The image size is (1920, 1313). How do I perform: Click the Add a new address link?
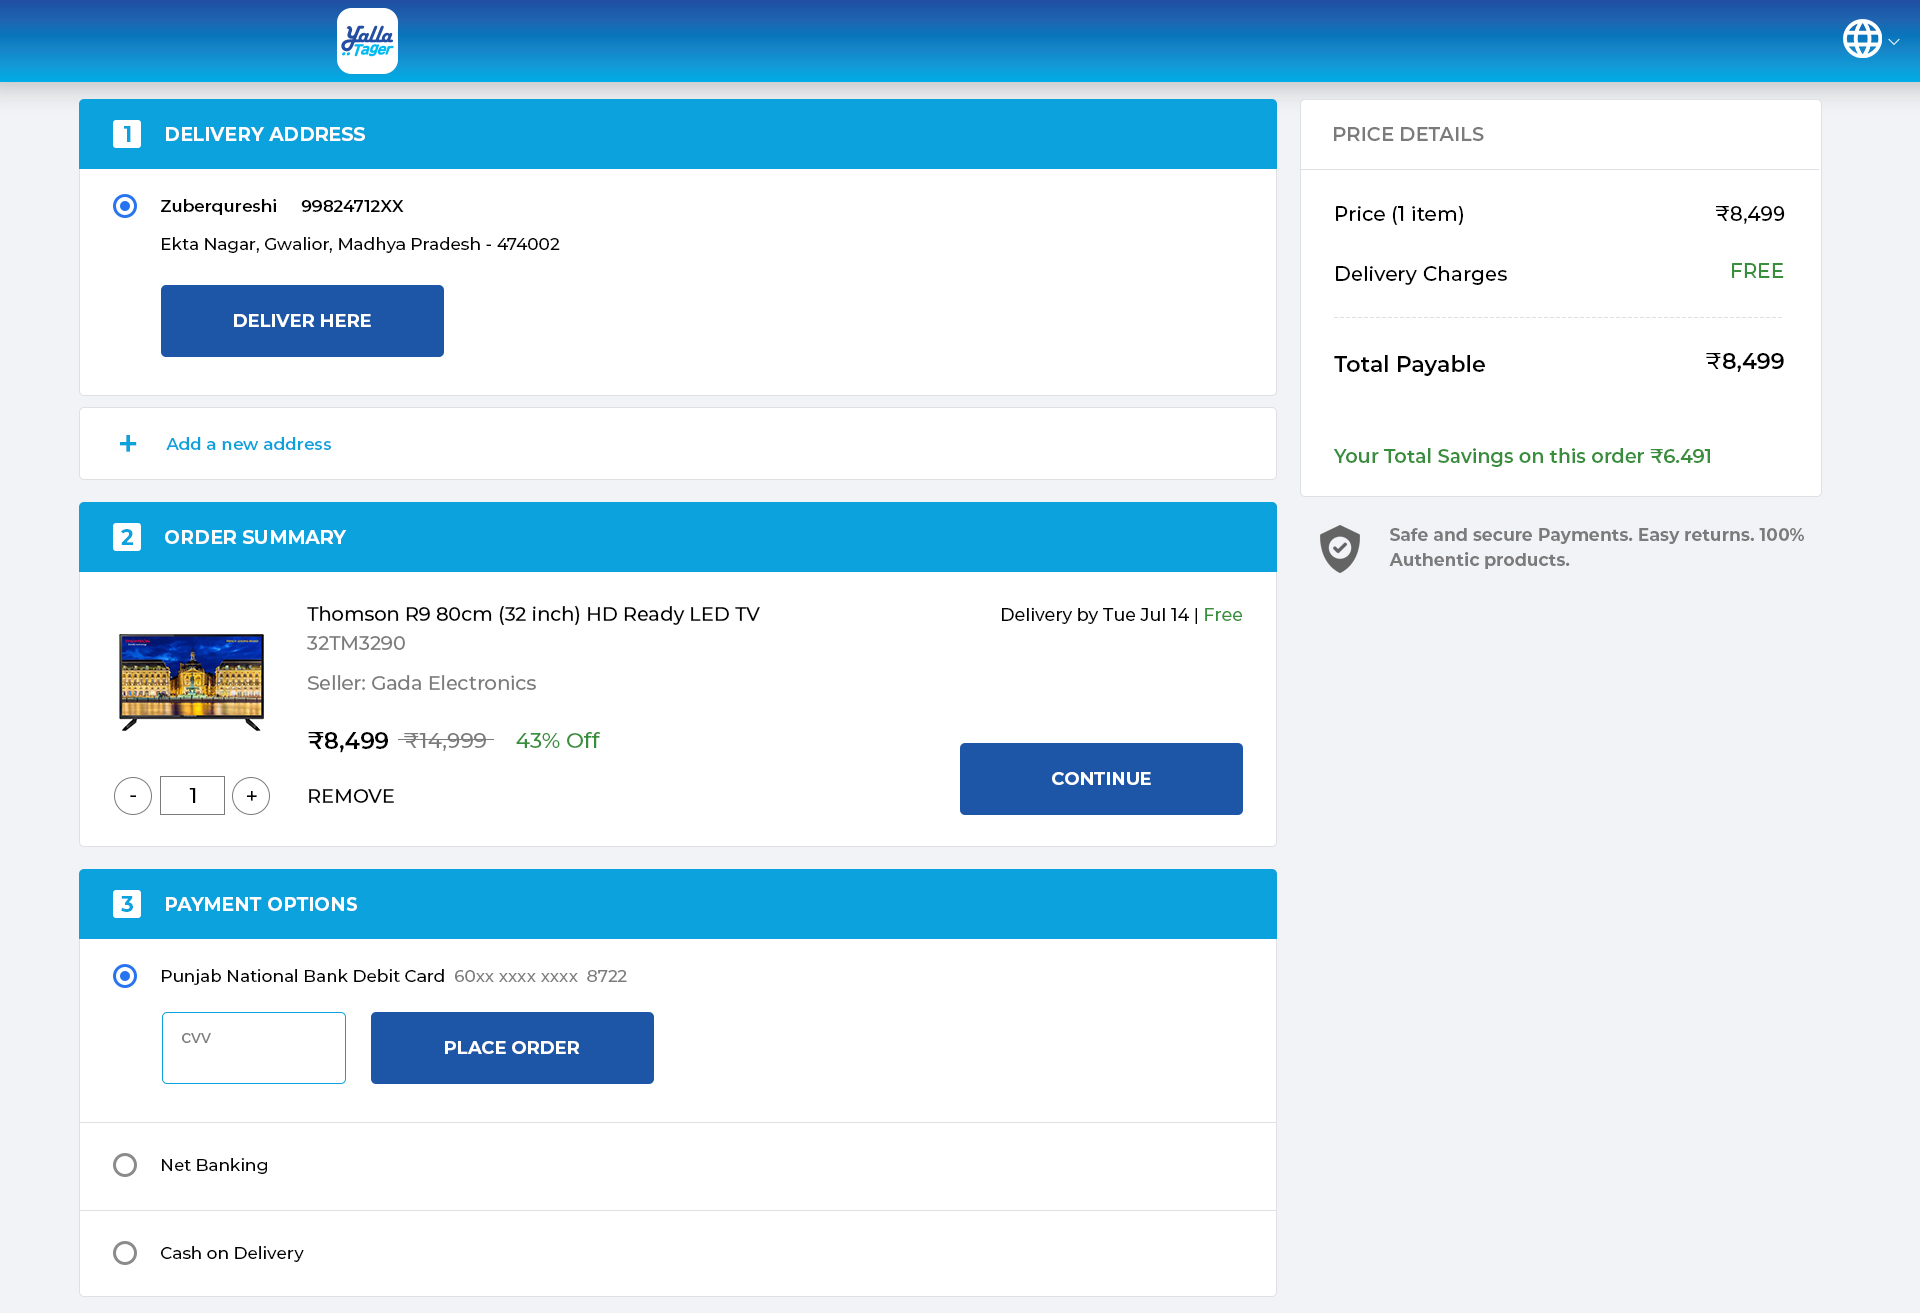click(x=249, y=444)
